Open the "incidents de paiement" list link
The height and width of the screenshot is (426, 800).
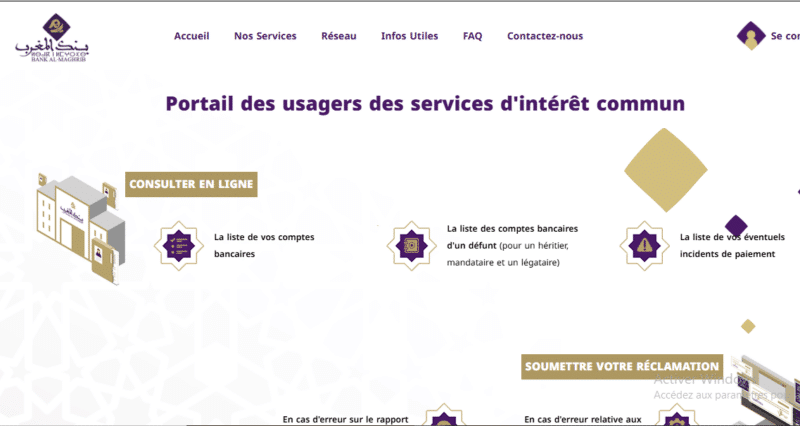pyautogui.click(x=732, y=245)
